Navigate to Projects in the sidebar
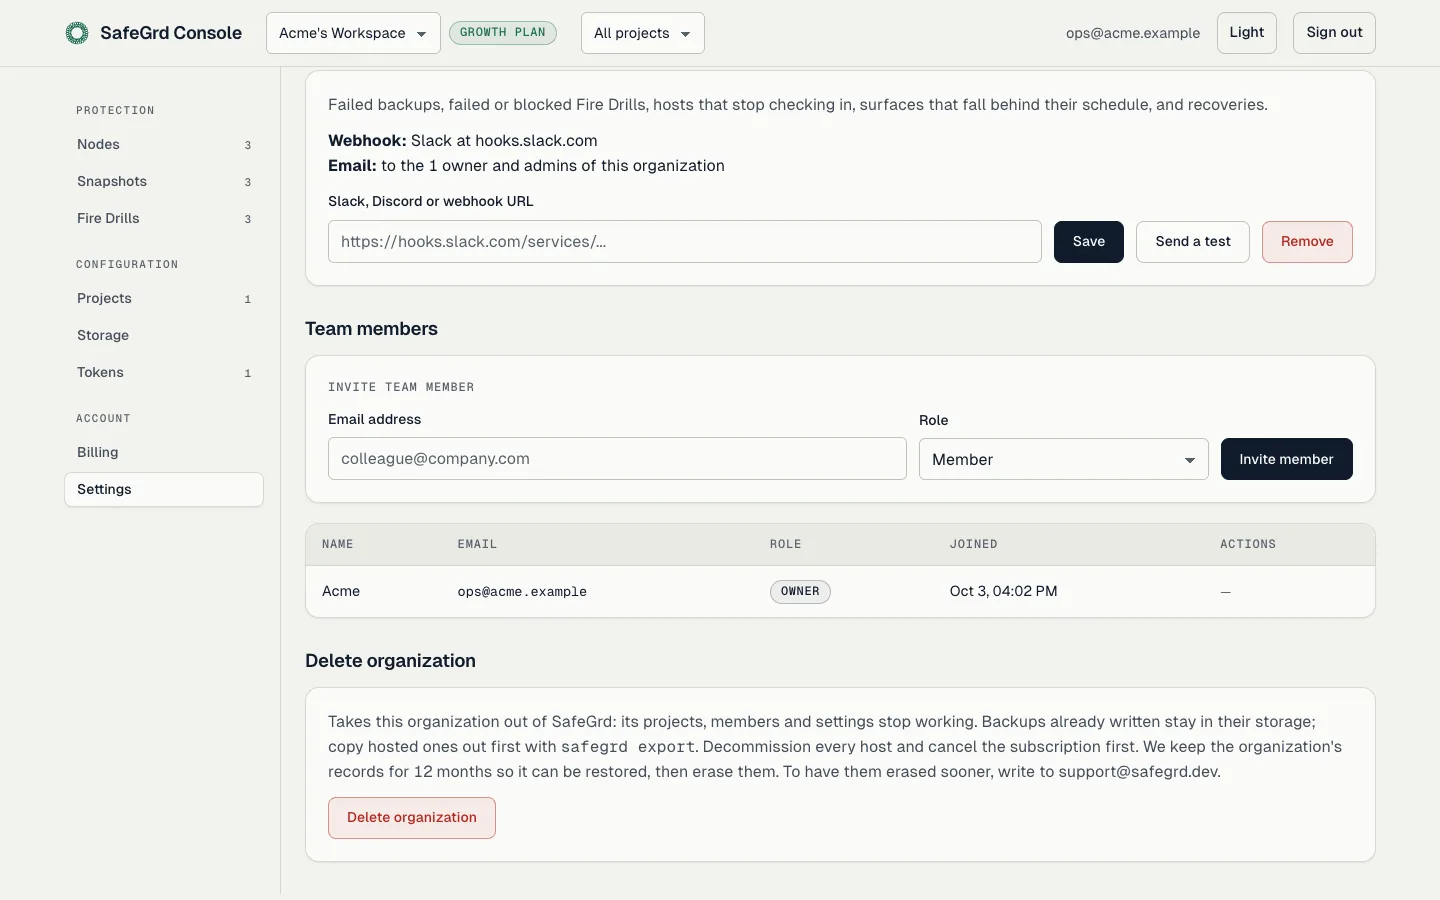 coord(164,298)
